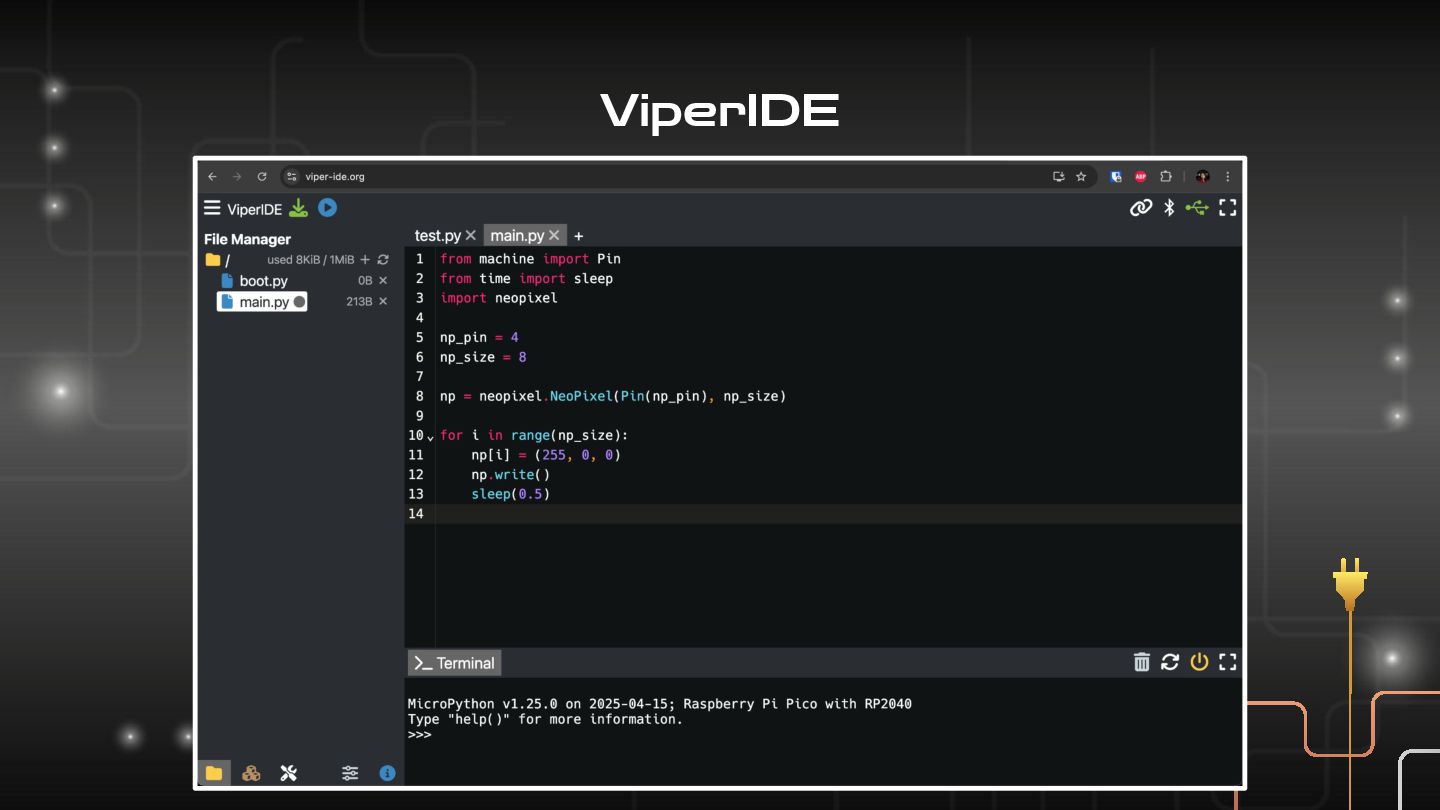Open the Bitwarden shield extension icon
Image resolution: width=1440 pixels, height=810 pixels.
click(x=1116, y=177)
